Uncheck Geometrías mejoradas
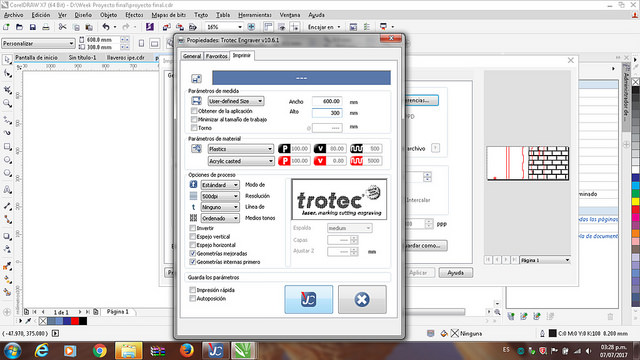 click(x=193, y=253)
